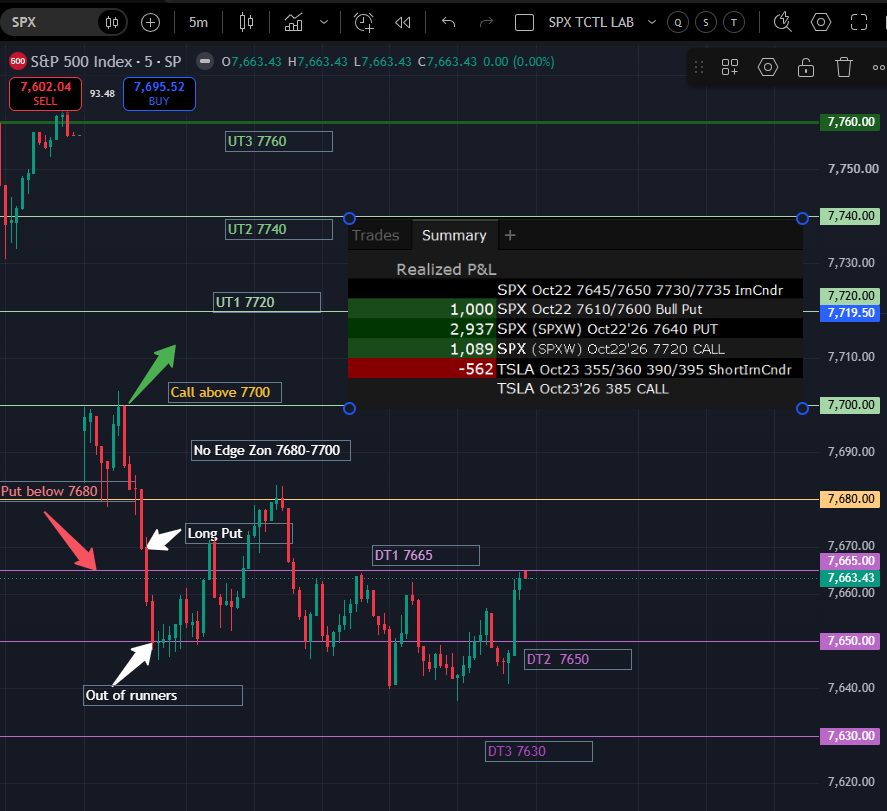Click the circled Q button
Viewport: 887px width, 811px height.
click(678, 23)
